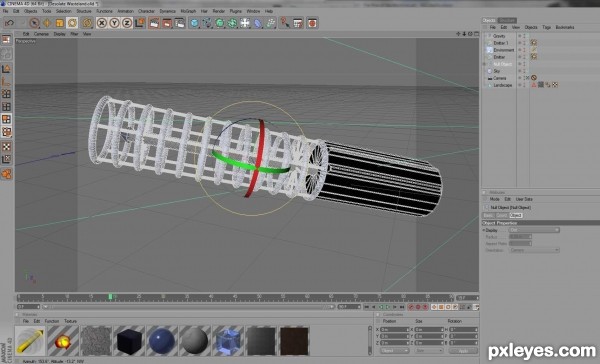Click the green timeline frame marker
This screenshot has width=600, height=364.
pyautogui.click(x=110, y=297)
